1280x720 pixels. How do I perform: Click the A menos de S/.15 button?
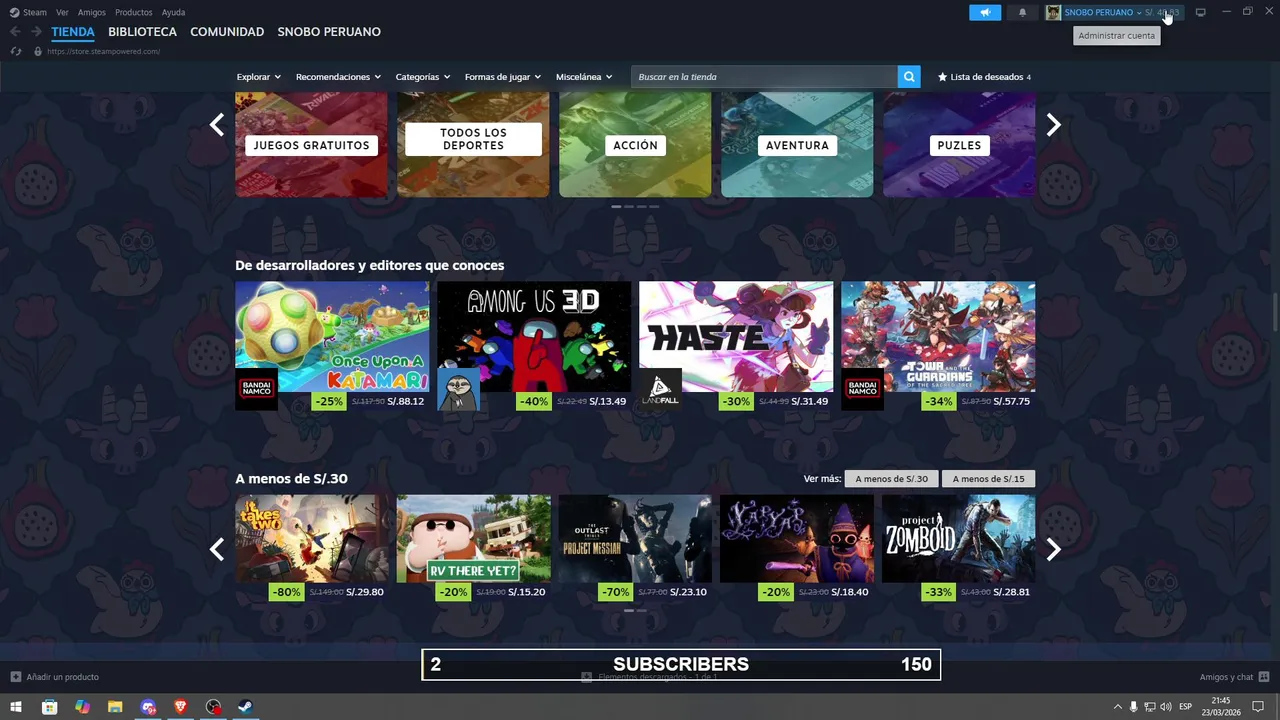point(989,479)
